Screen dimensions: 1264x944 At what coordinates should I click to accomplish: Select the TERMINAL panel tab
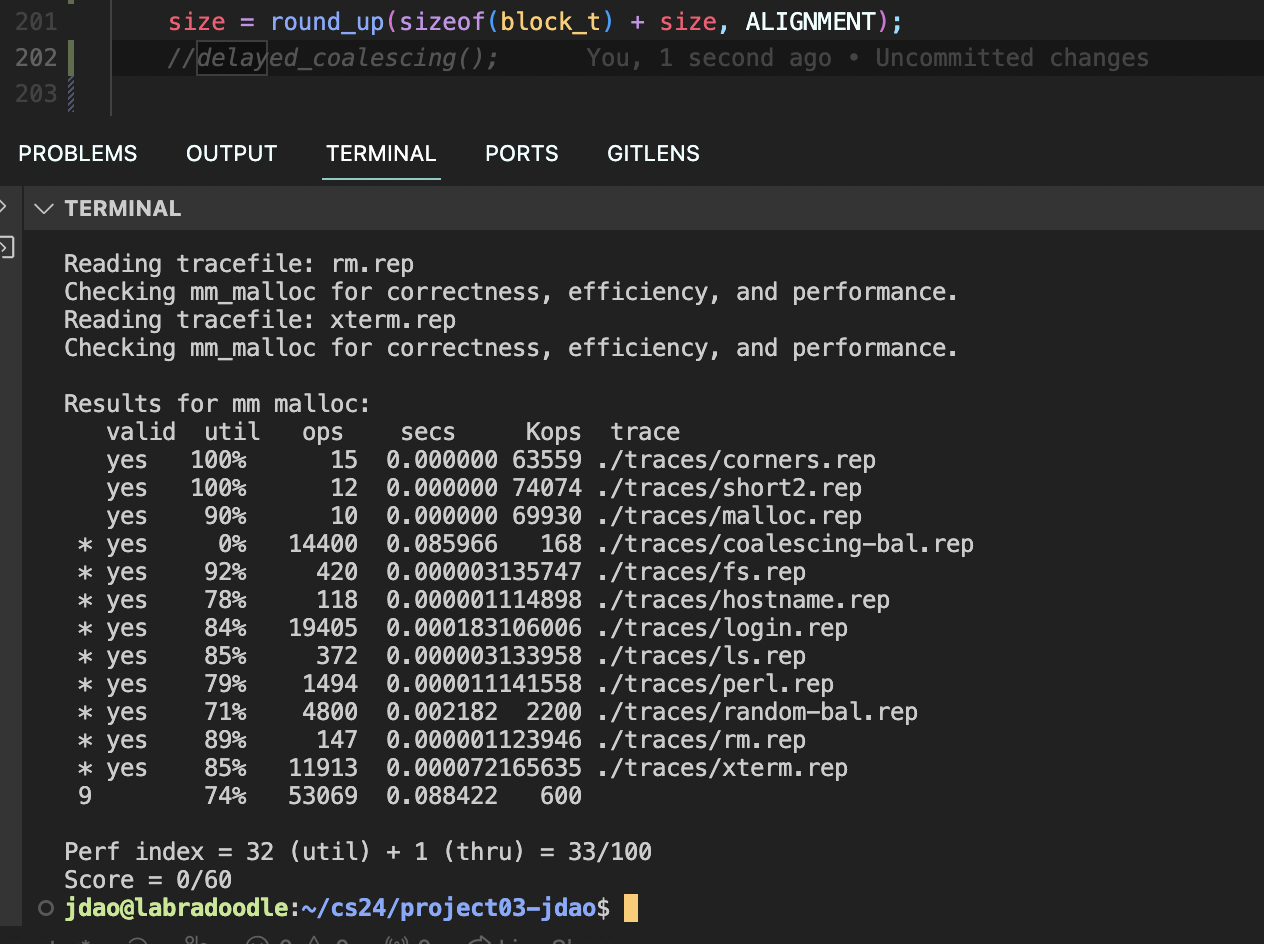pyautogui.click(x=381, y=154)
